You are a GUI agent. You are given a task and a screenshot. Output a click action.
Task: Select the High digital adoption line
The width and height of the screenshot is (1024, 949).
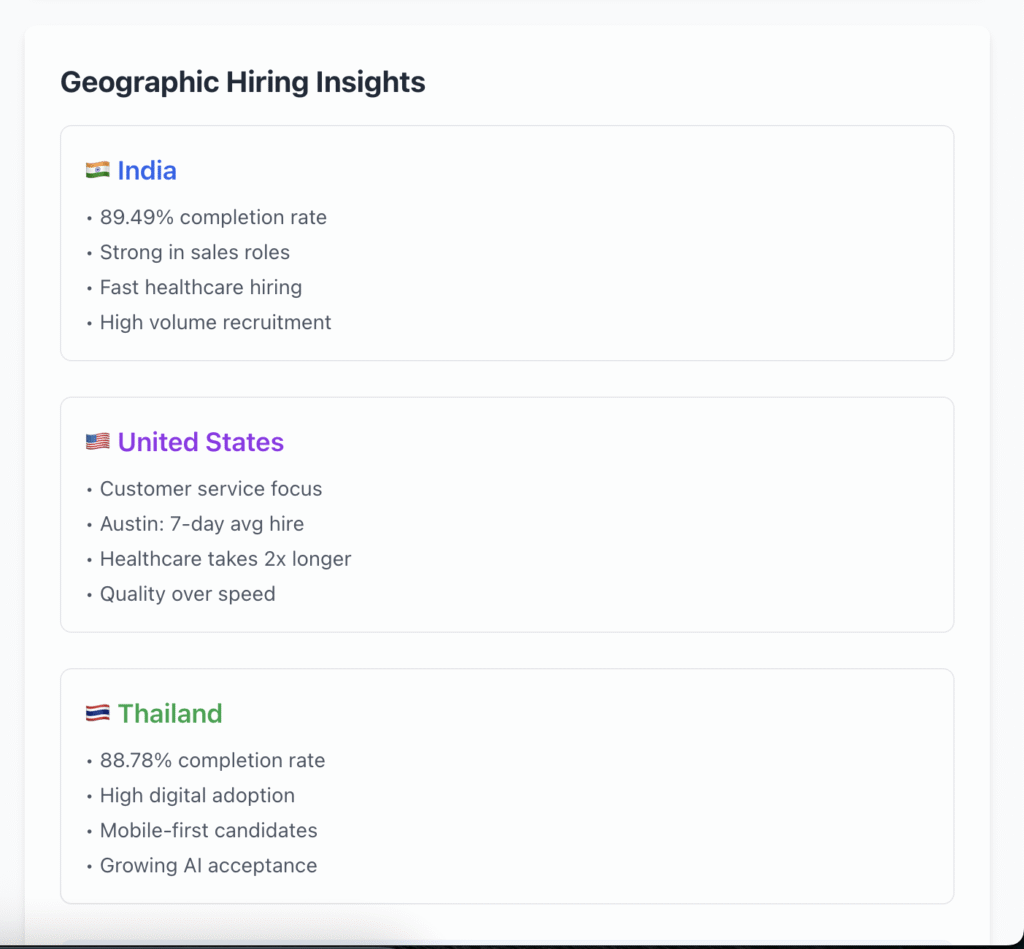pyautogui.click(x=197, y=795)
